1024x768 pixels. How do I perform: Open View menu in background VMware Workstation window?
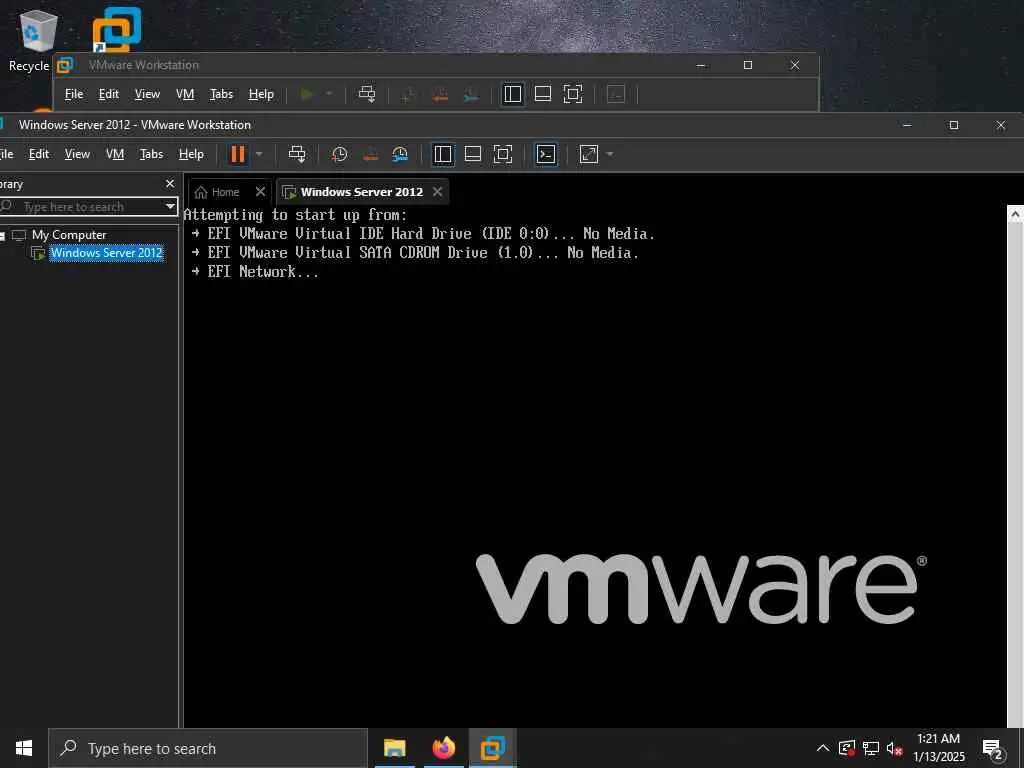point(147,94)
